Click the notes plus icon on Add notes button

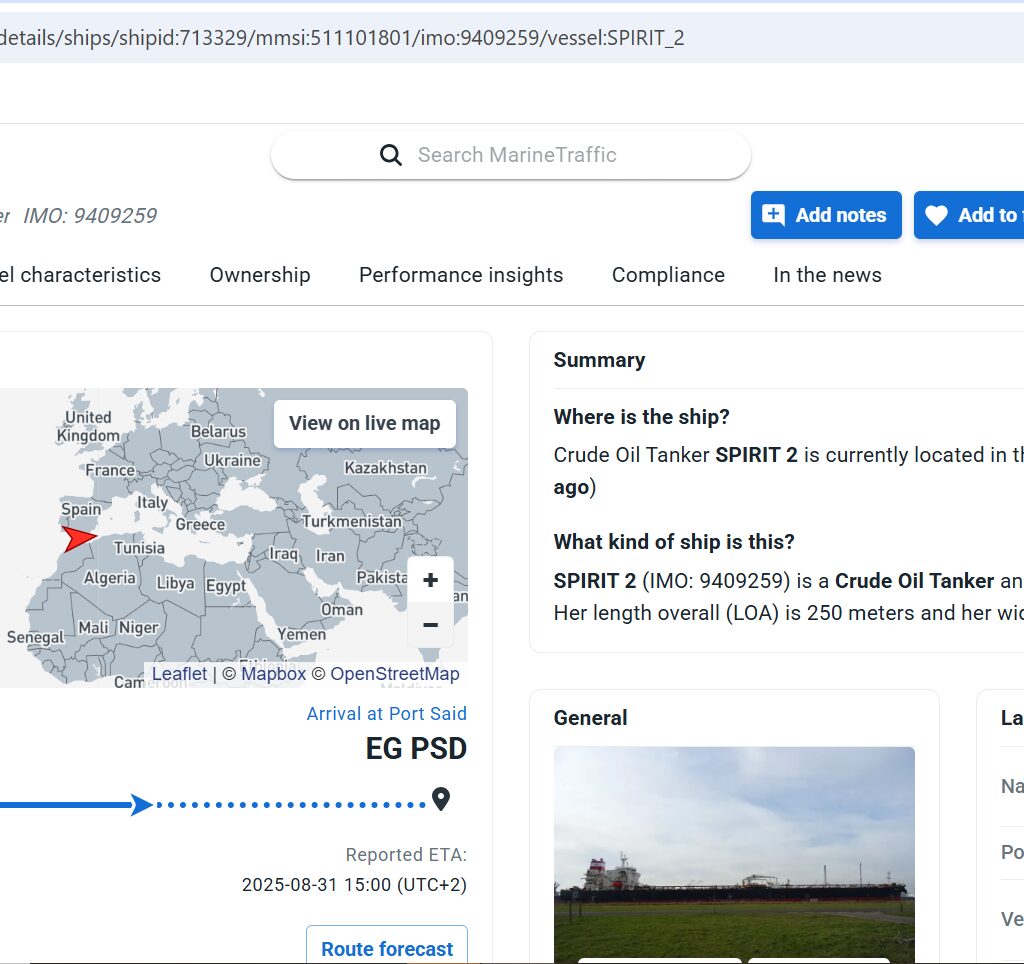pyautogui.click(x=773, y=215)
